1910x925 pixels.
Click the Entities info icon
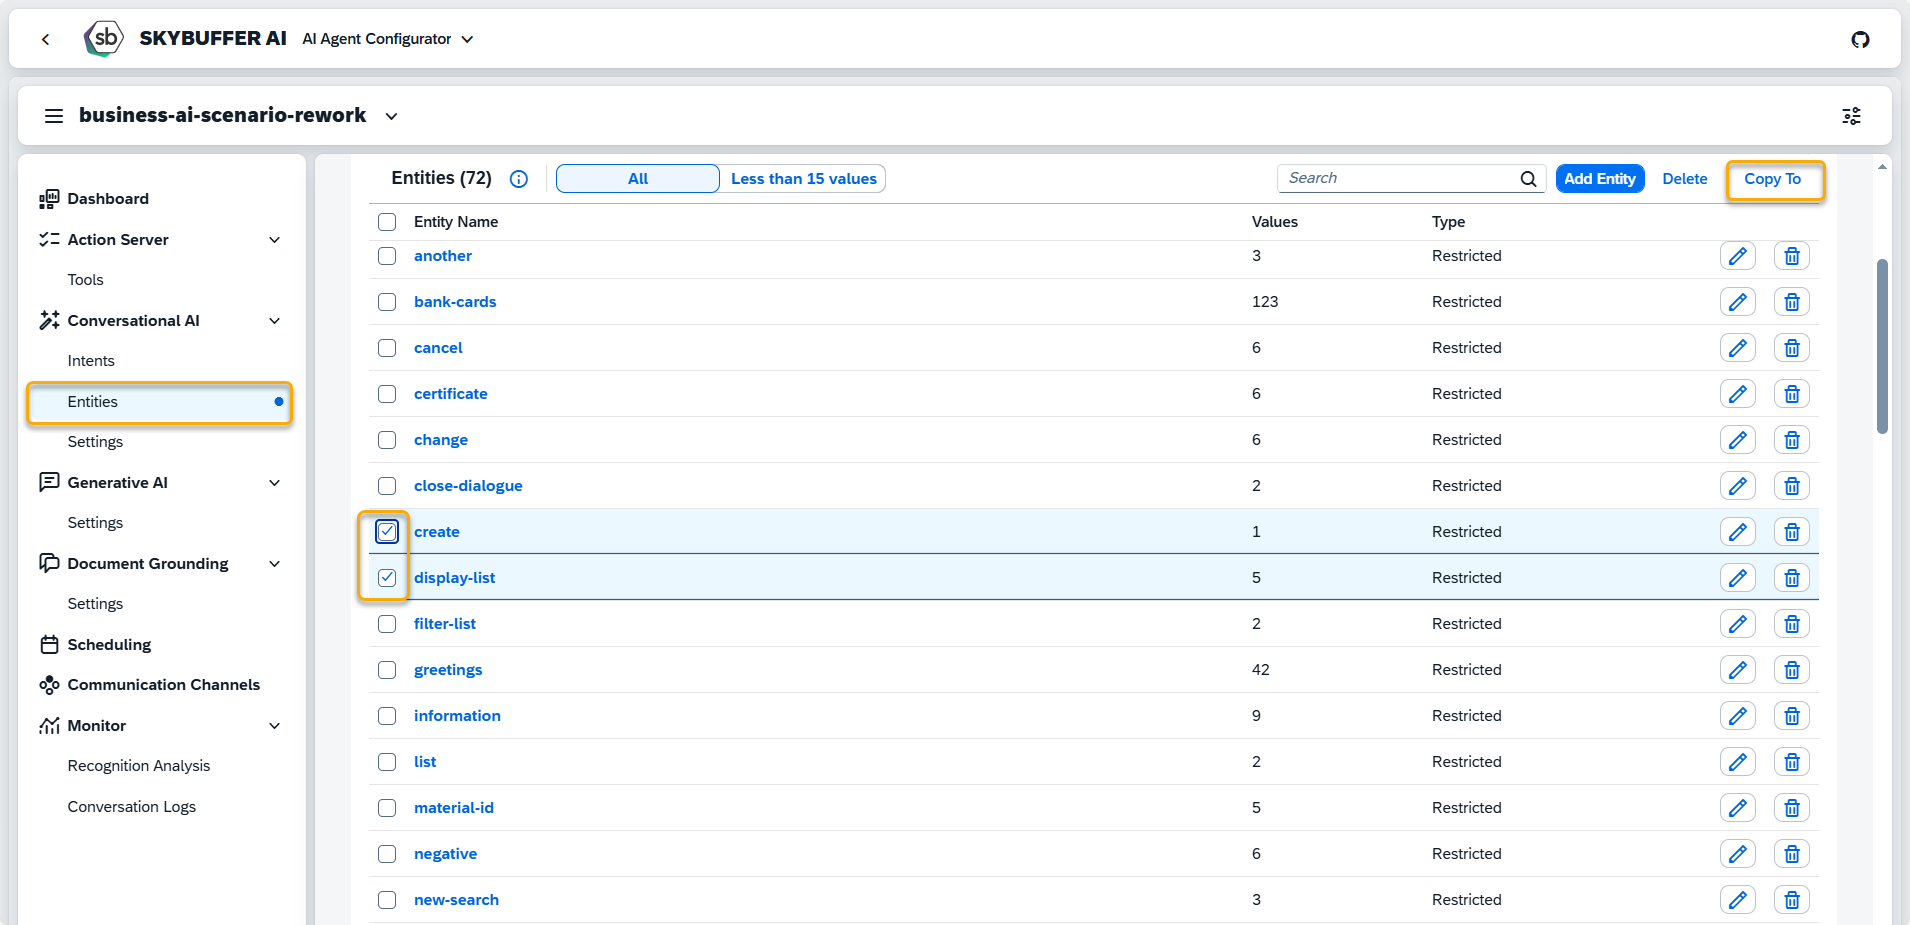518,179
